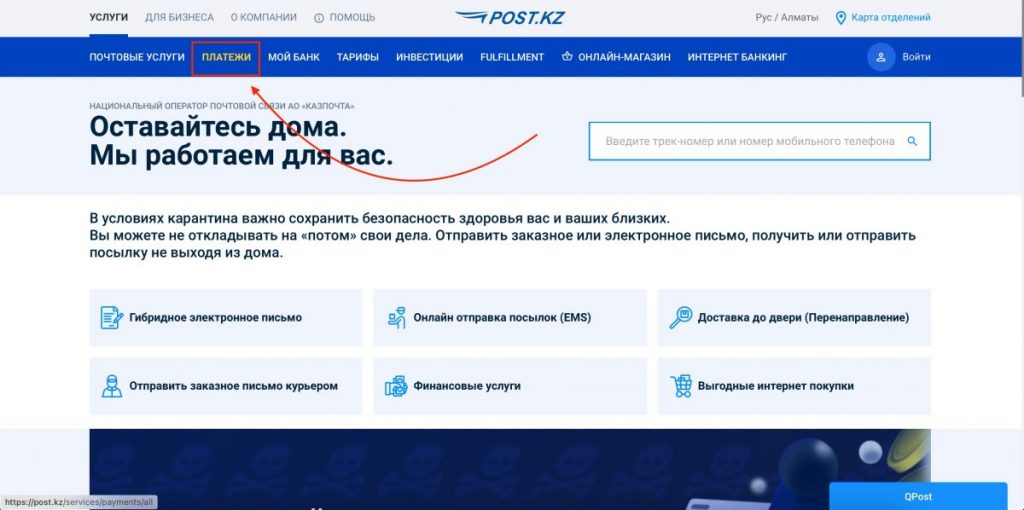Open the ДЛЯ БИЗНЕСА top tab
The width and height of the screenshot is (1024, 510).
[x=179, y=18]
